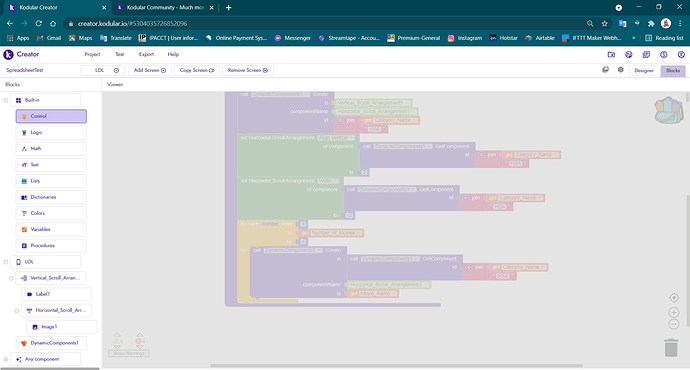Bookmark this page with star icon
The image size is (690, 370).
[605, 23]
